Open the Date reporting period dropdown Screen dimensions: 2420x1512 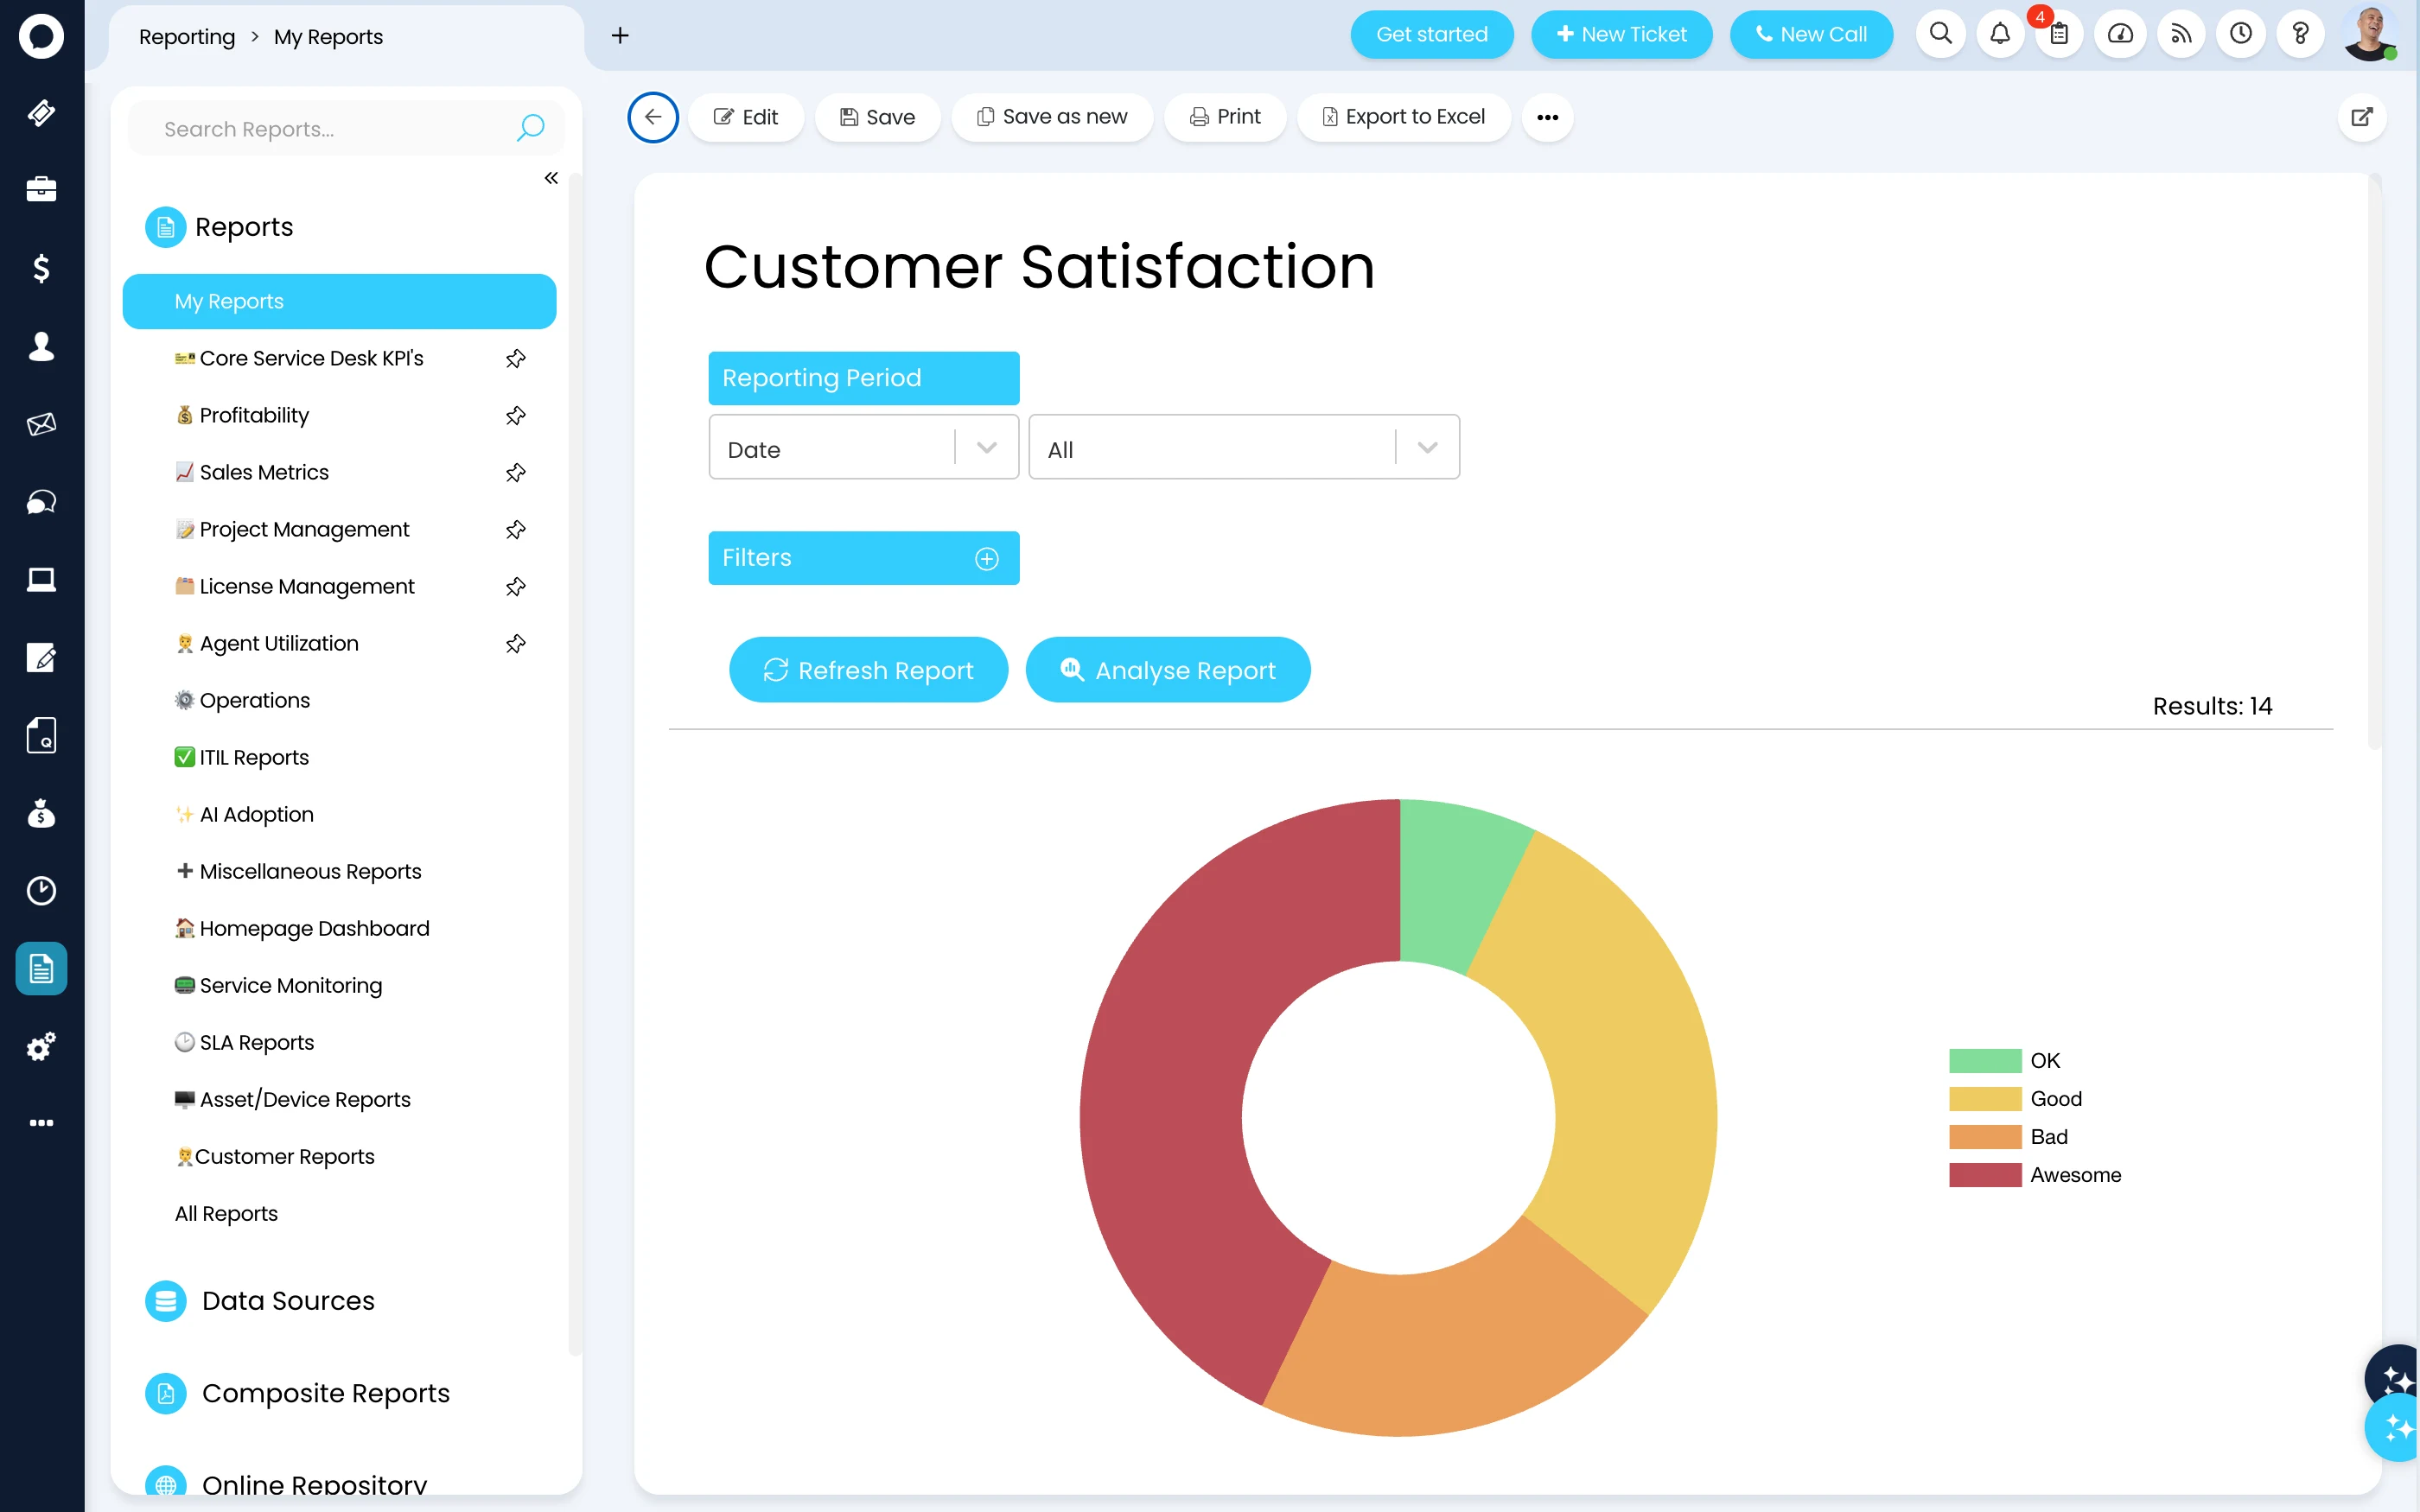tap(864, 448)
